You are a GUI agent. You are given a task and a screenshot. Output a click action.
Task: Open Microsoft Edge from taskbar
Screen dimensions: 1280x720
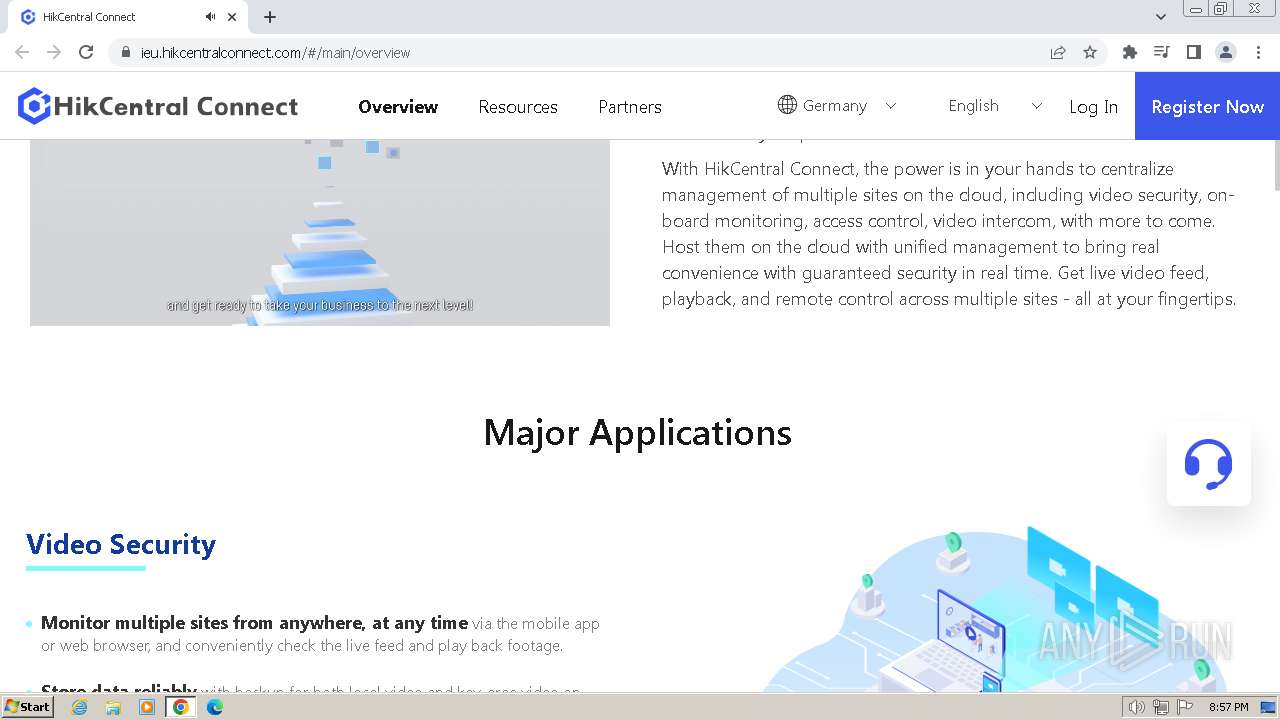215,707
